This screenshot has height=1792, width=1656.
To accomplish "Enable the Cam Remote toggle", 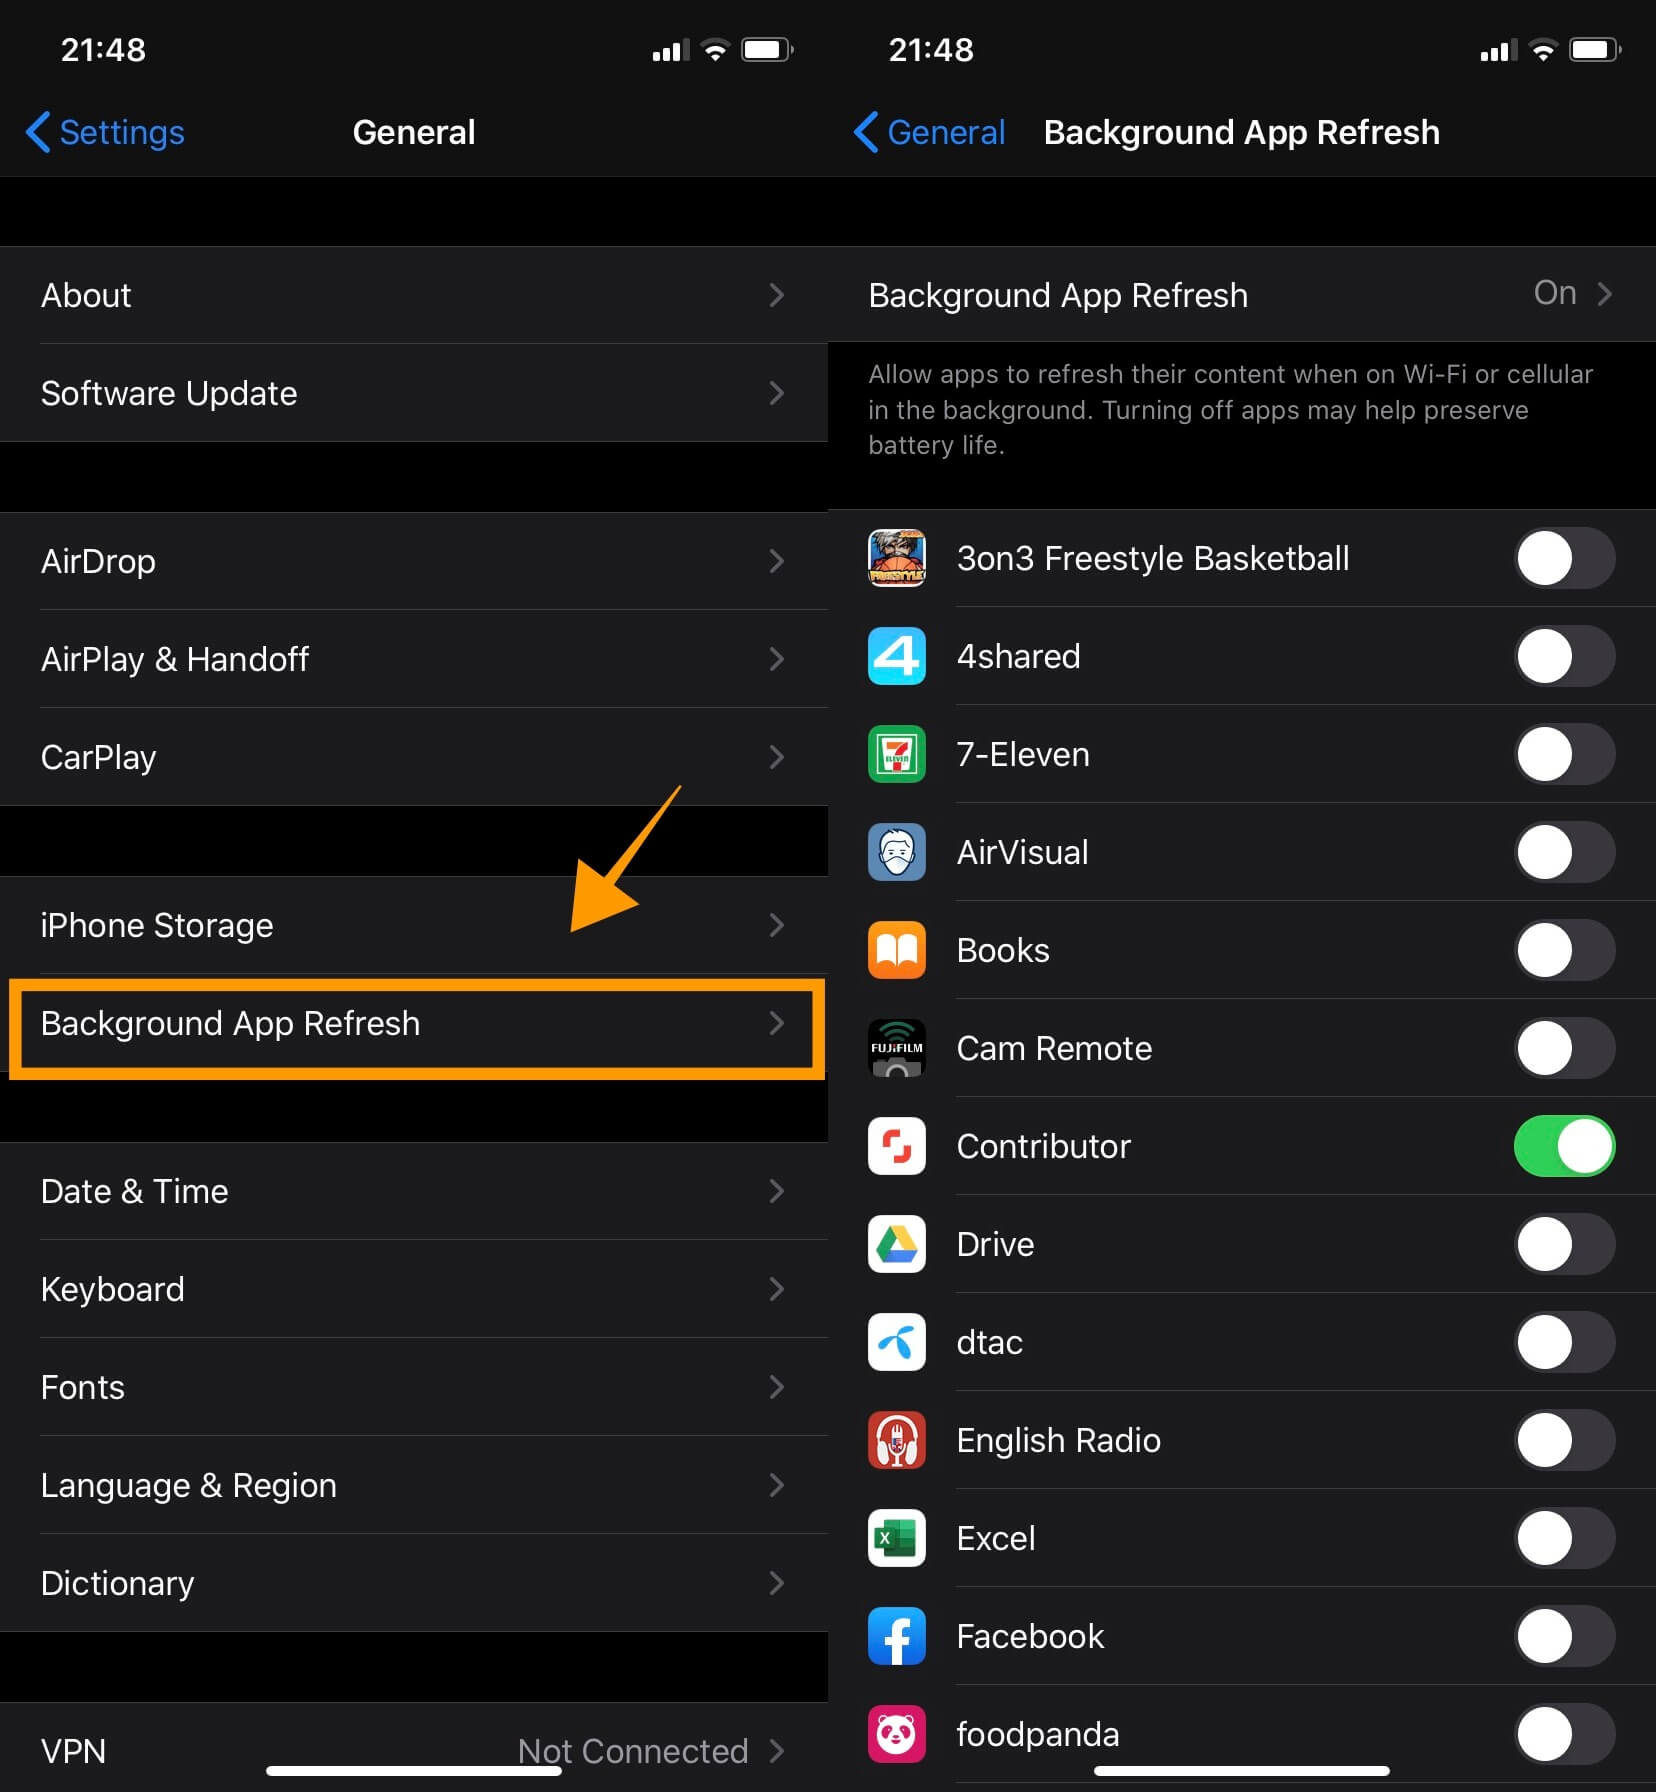I will tap(1564, 1048).
